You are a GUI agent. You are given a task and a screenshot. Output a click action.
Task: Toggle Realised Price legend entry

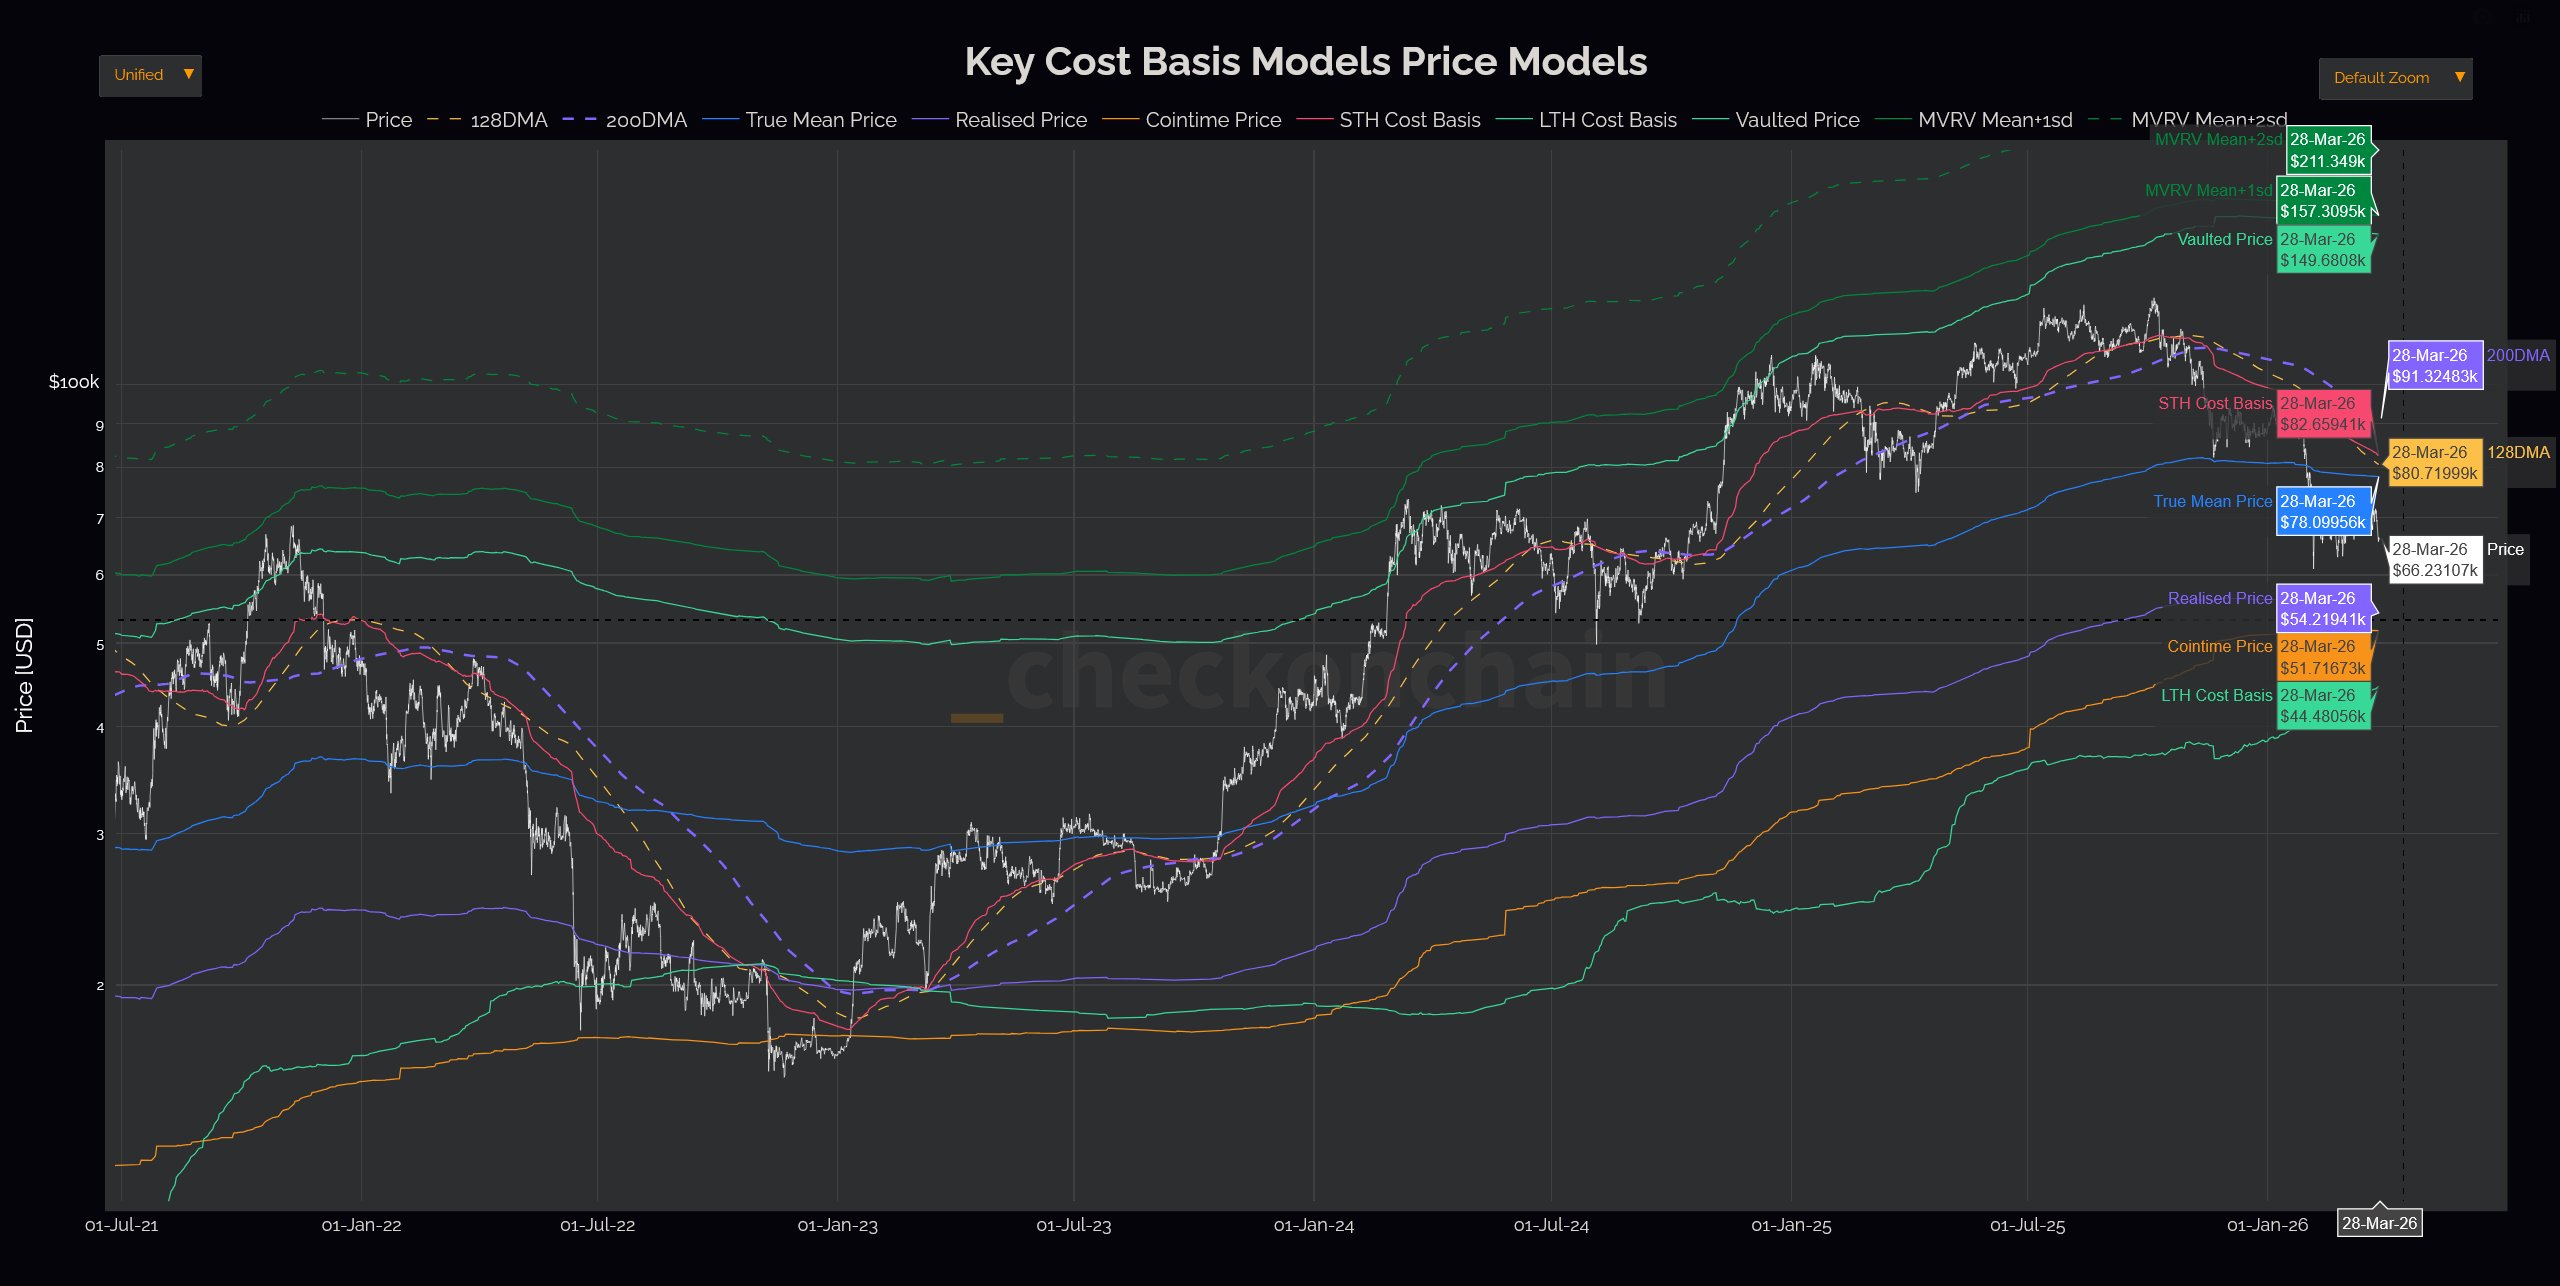tap(1020, 120)
